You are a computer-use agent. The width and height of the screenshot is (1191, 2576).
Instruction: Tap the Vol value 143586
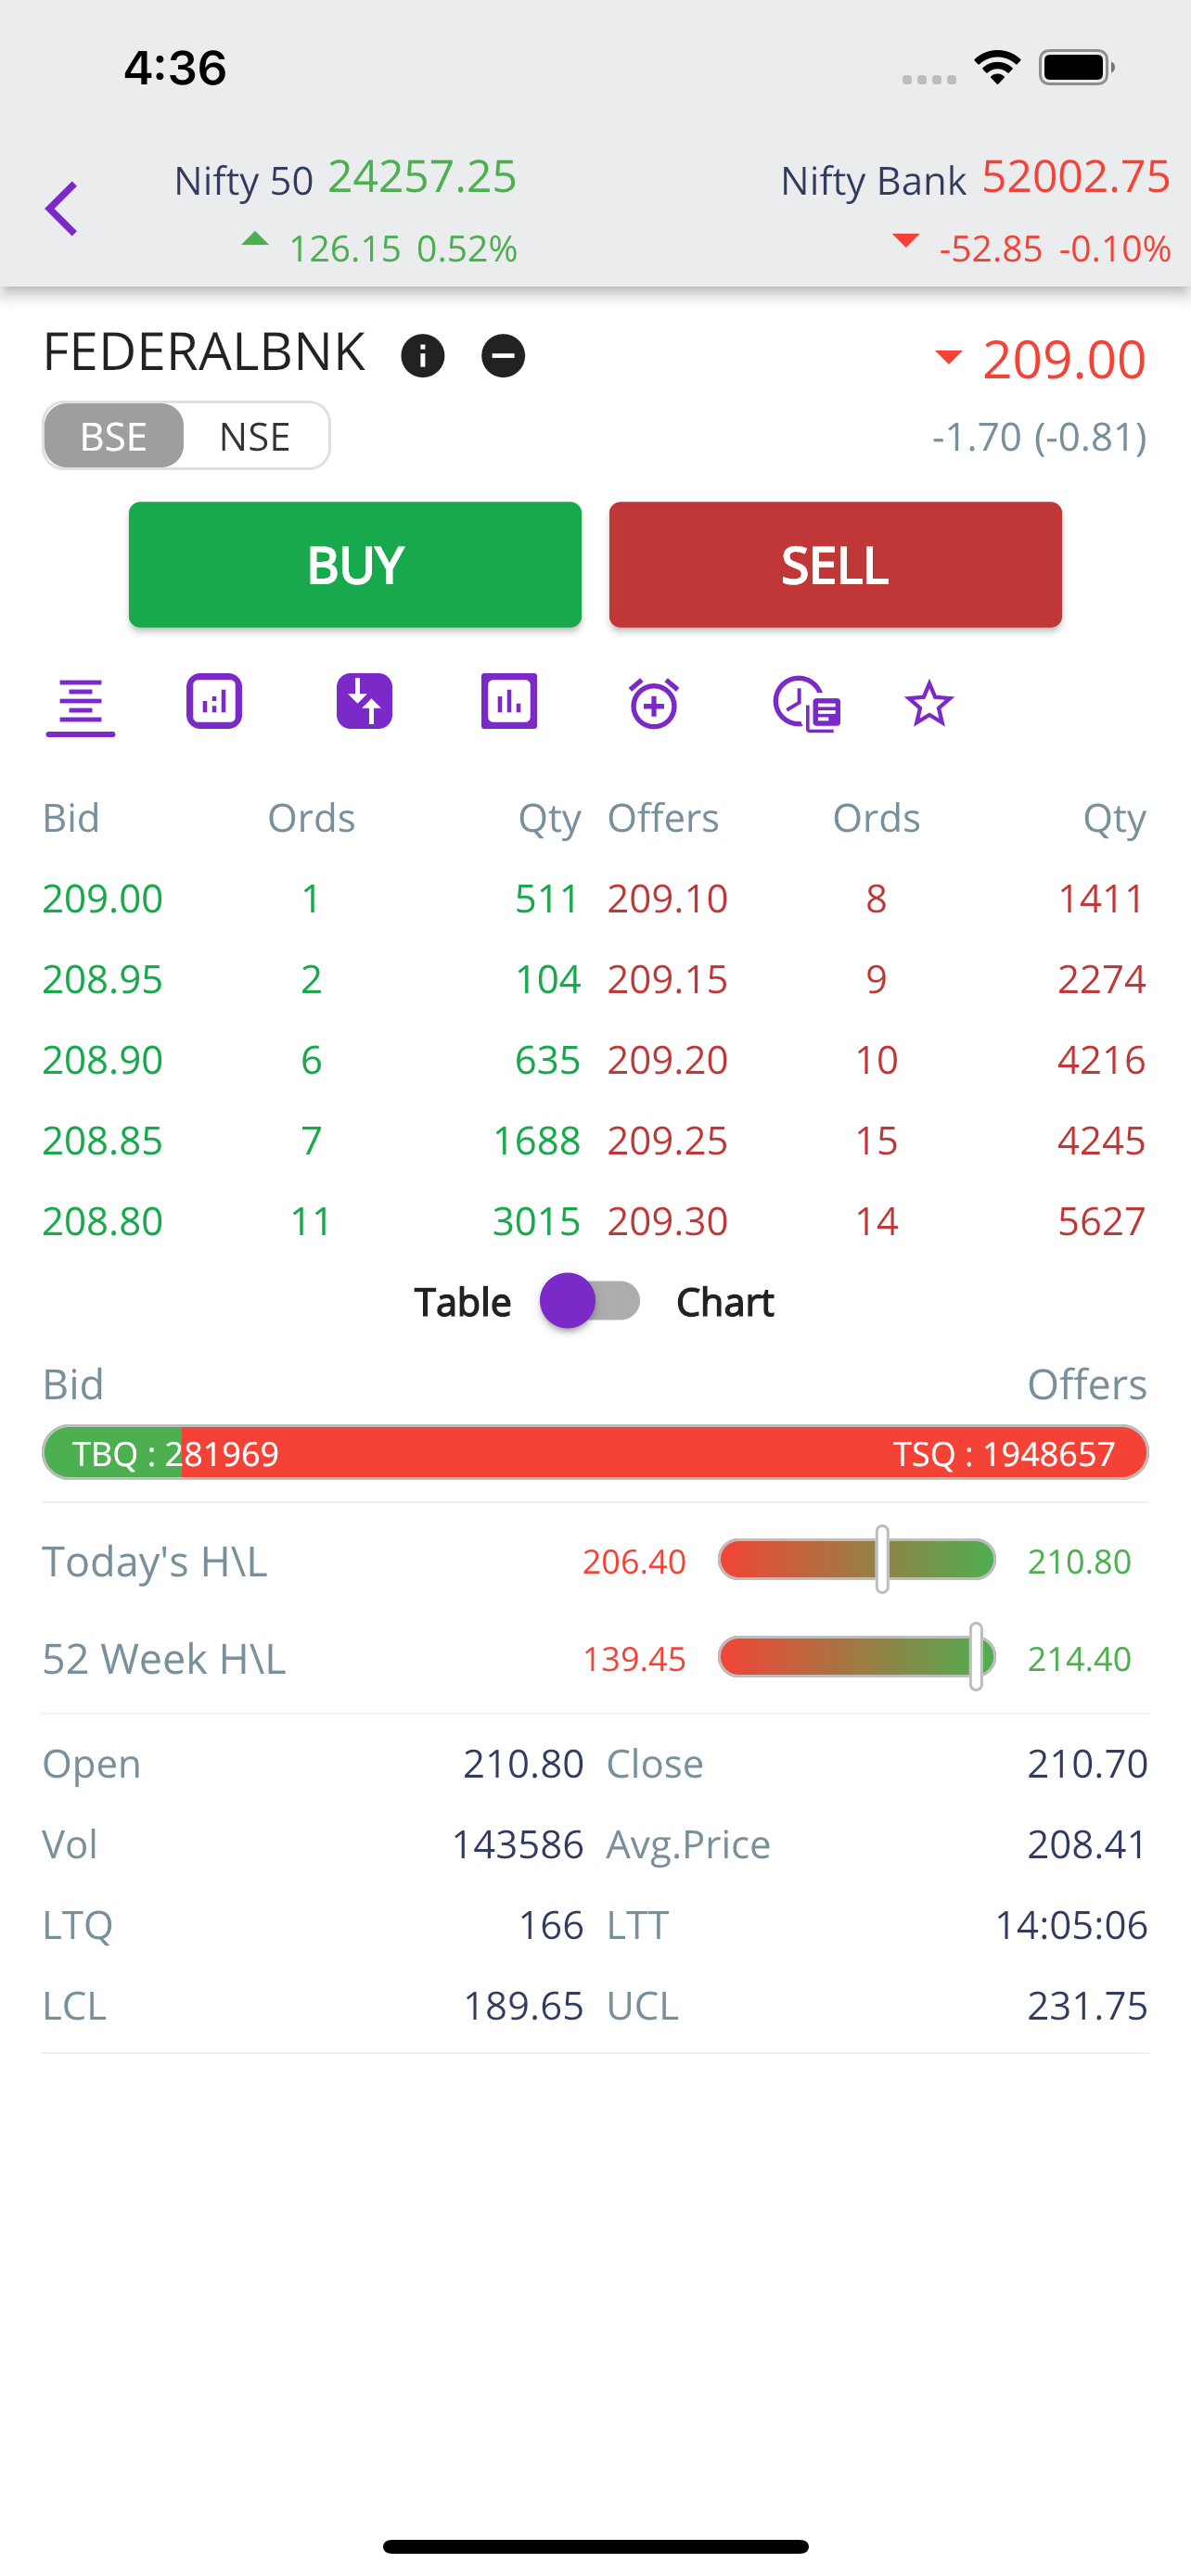tap(518, 1845)
